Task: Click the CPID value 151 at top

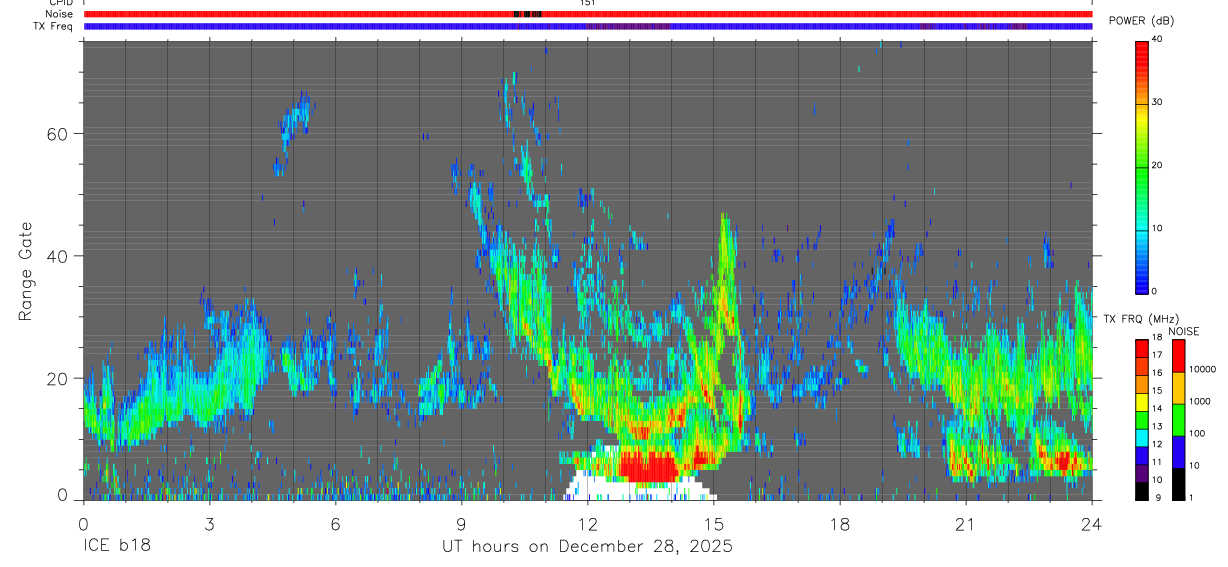Action: click(588, 3)
